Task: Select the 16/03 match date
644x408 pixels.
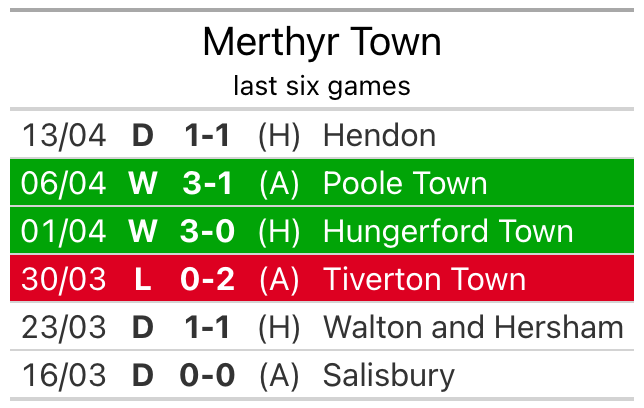Action: (64, 375)
